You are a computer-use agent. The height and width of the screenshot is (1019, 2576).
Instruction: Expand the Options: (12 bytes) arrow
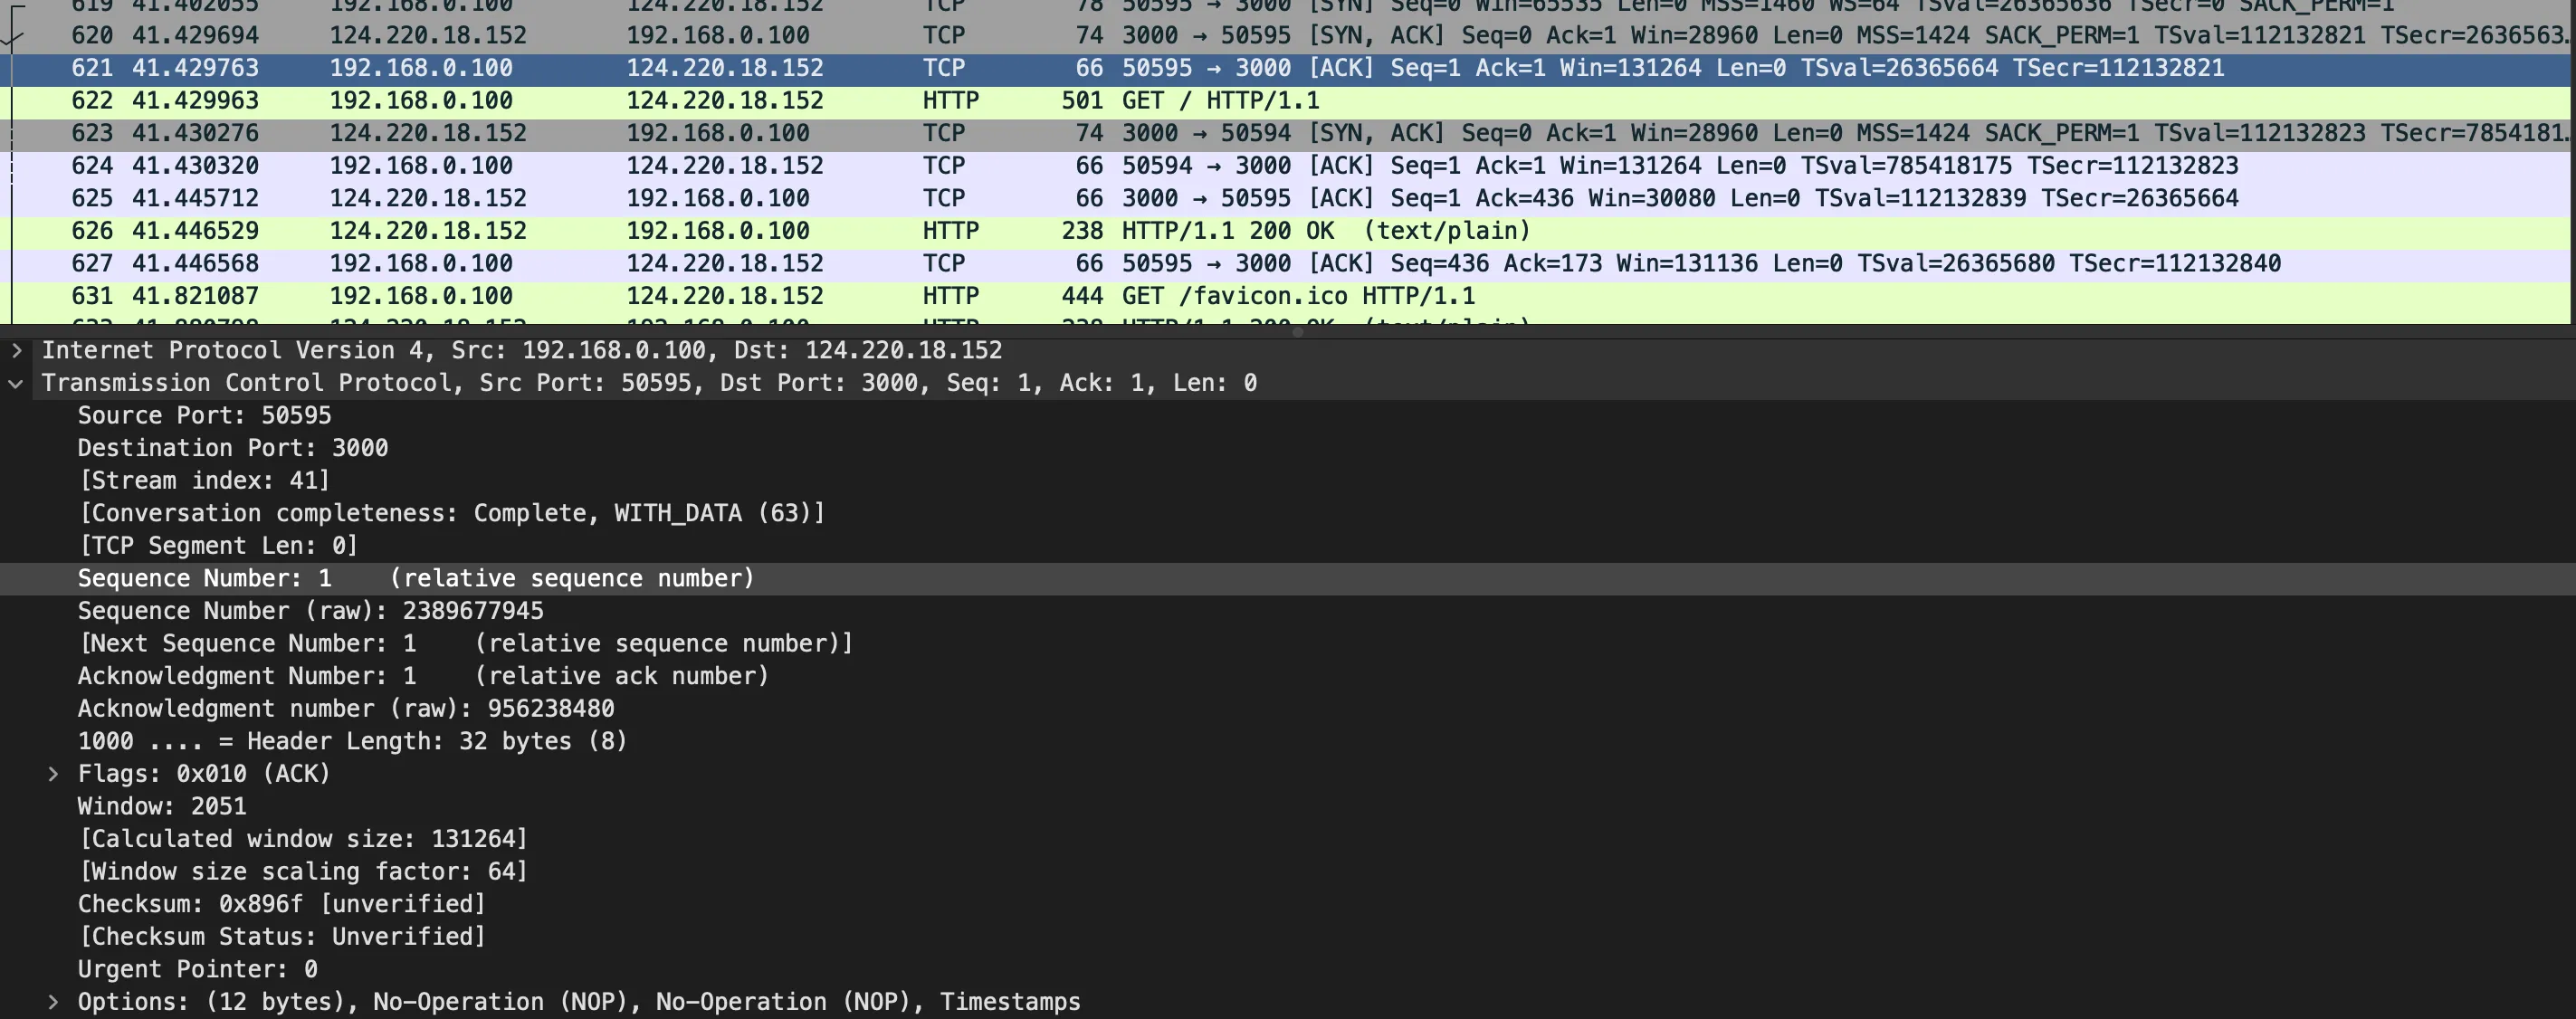click(x=53, y=1002)
